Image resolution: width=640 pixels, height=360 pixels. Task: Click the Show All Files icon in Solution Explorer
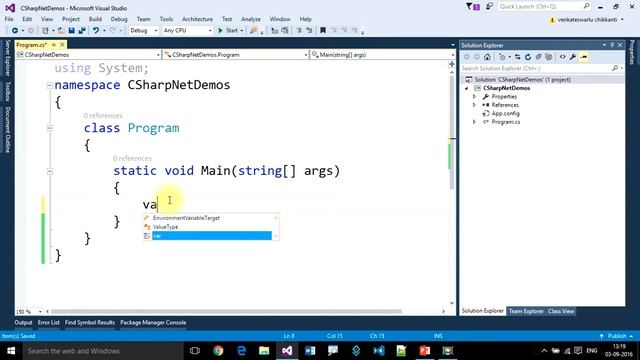pyautogui.click(x=549, y=57)
